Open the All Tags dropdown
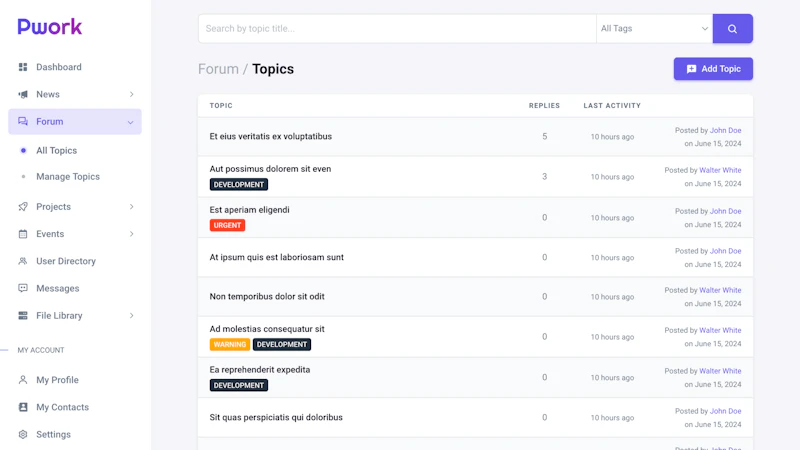The width and height of the screenshot is (800, 450). [654, 29]
